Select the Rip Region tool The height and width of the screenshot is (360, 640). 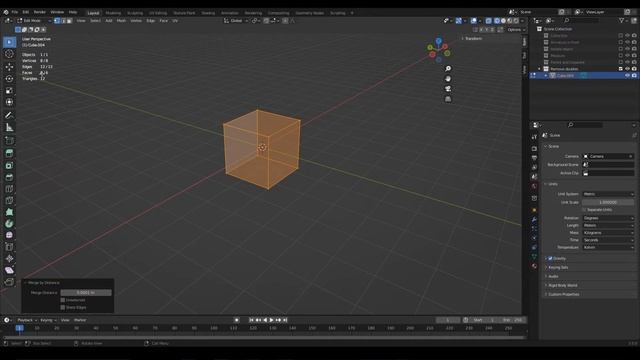pos(9,282)
